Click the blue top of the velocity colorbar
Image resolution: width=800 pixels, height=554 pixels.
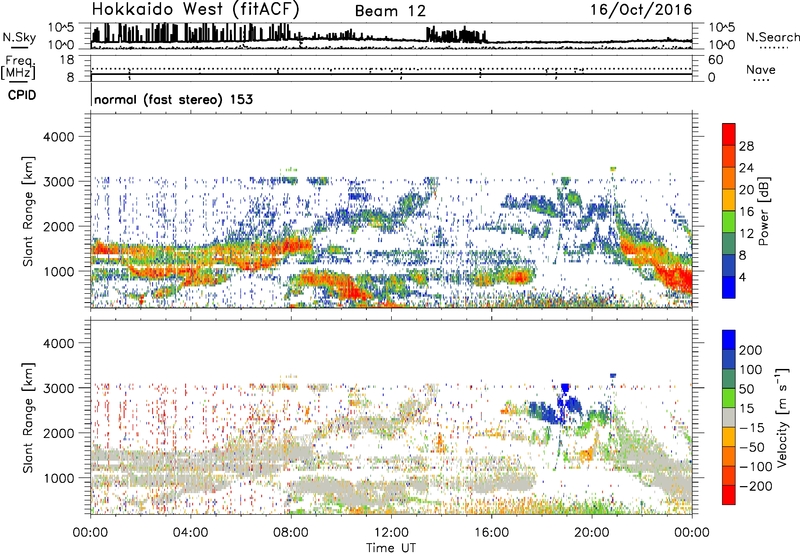click(729, 340)
